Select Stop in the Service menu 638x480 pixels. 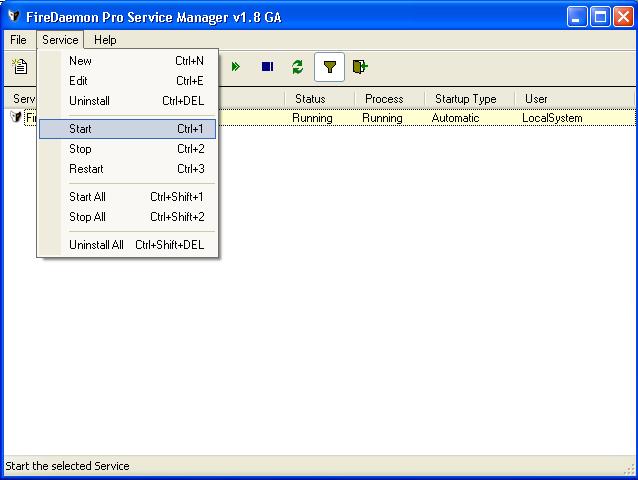pyautogui.click(x=127, y=149)
